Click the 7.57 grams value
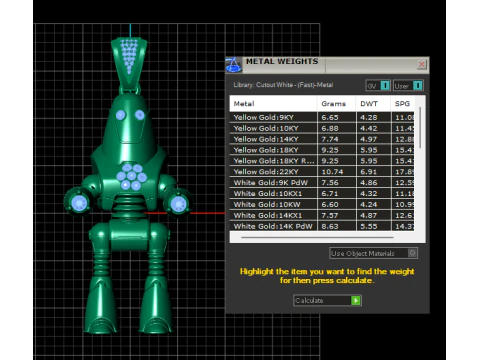The image size is (480, 360). click(330, 215)
